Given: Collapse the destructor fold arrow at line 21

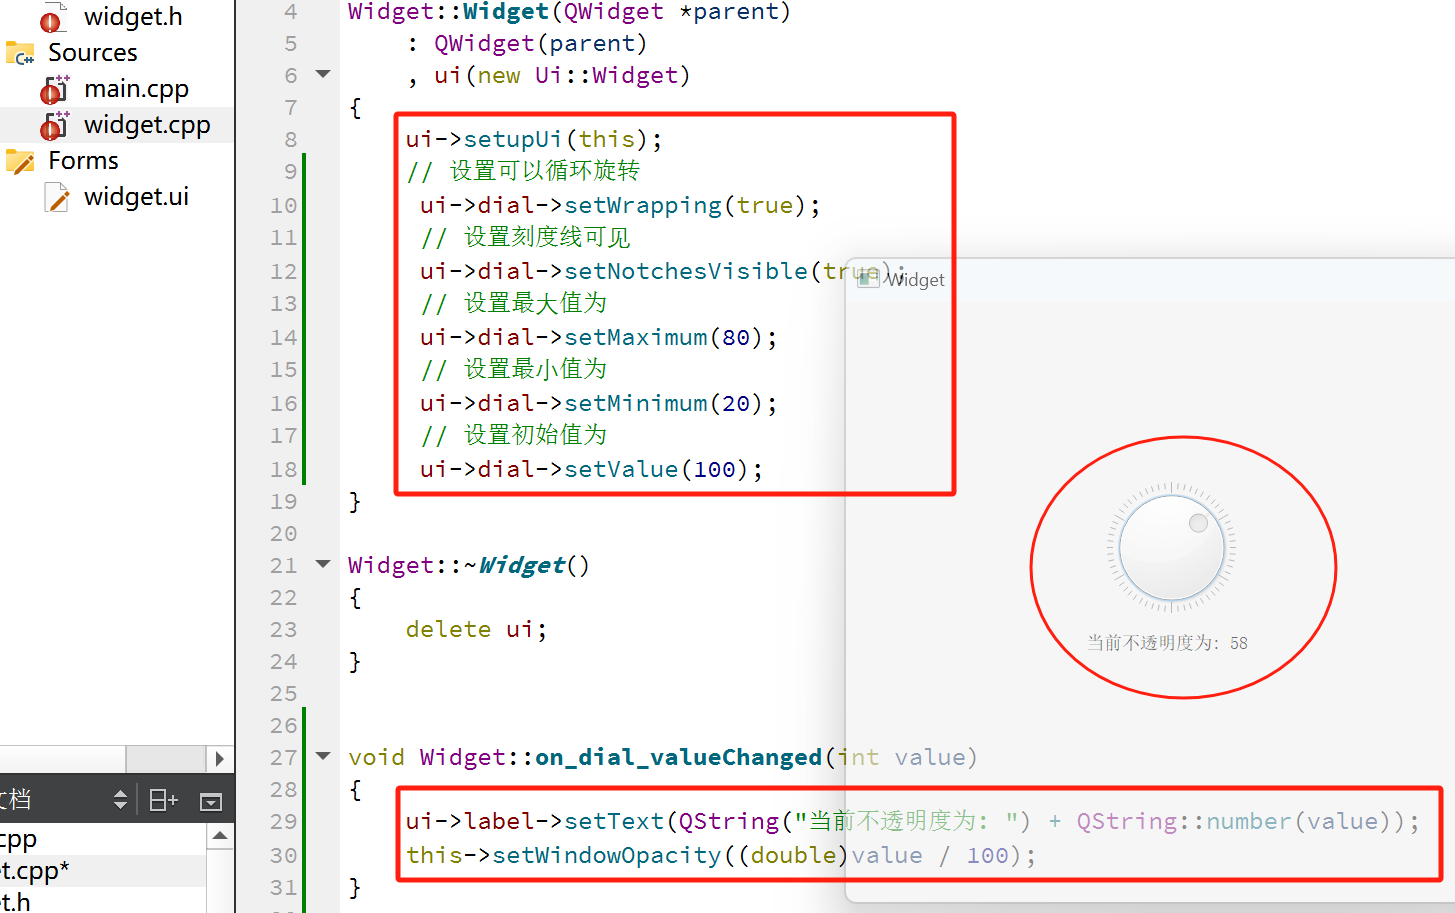Looking at the screenshot, I should pyautogui.click(x=323, y=564).
